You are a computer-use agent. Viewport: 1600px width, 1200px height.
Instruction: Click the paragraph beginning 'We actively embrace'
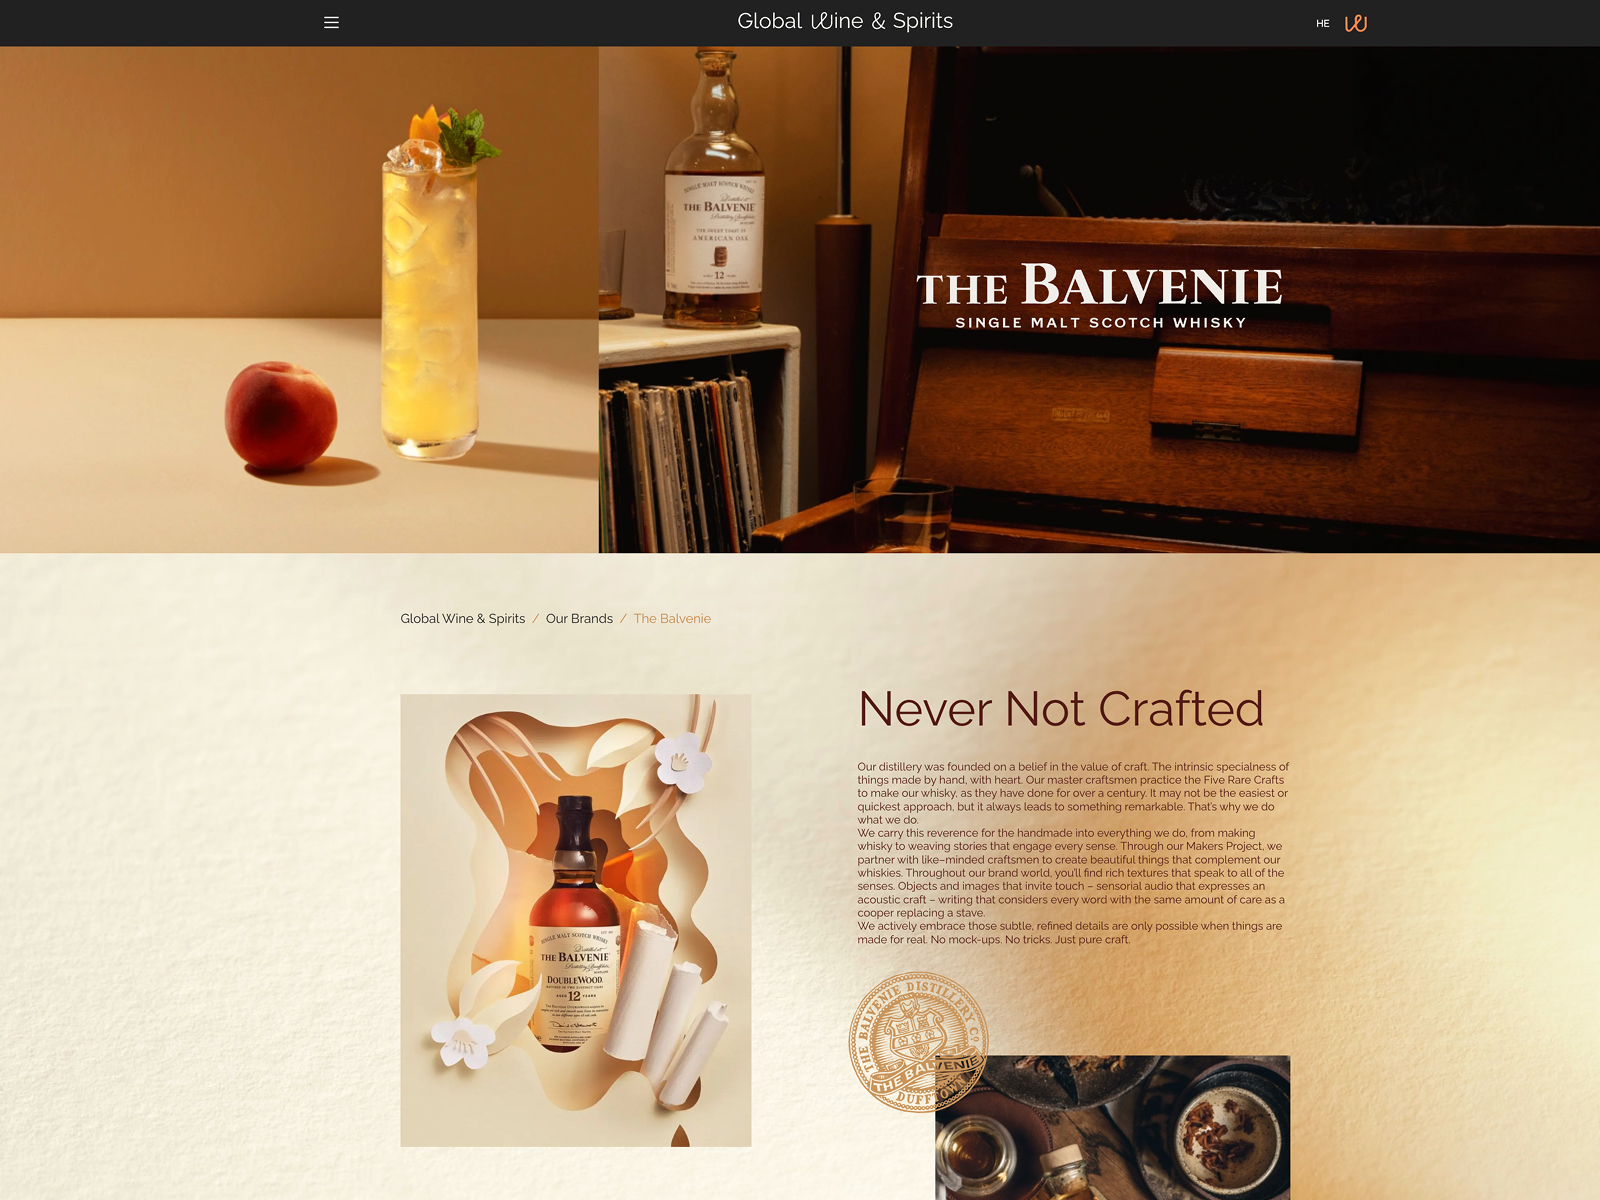pyautogui.click(x=1069, y=932)
